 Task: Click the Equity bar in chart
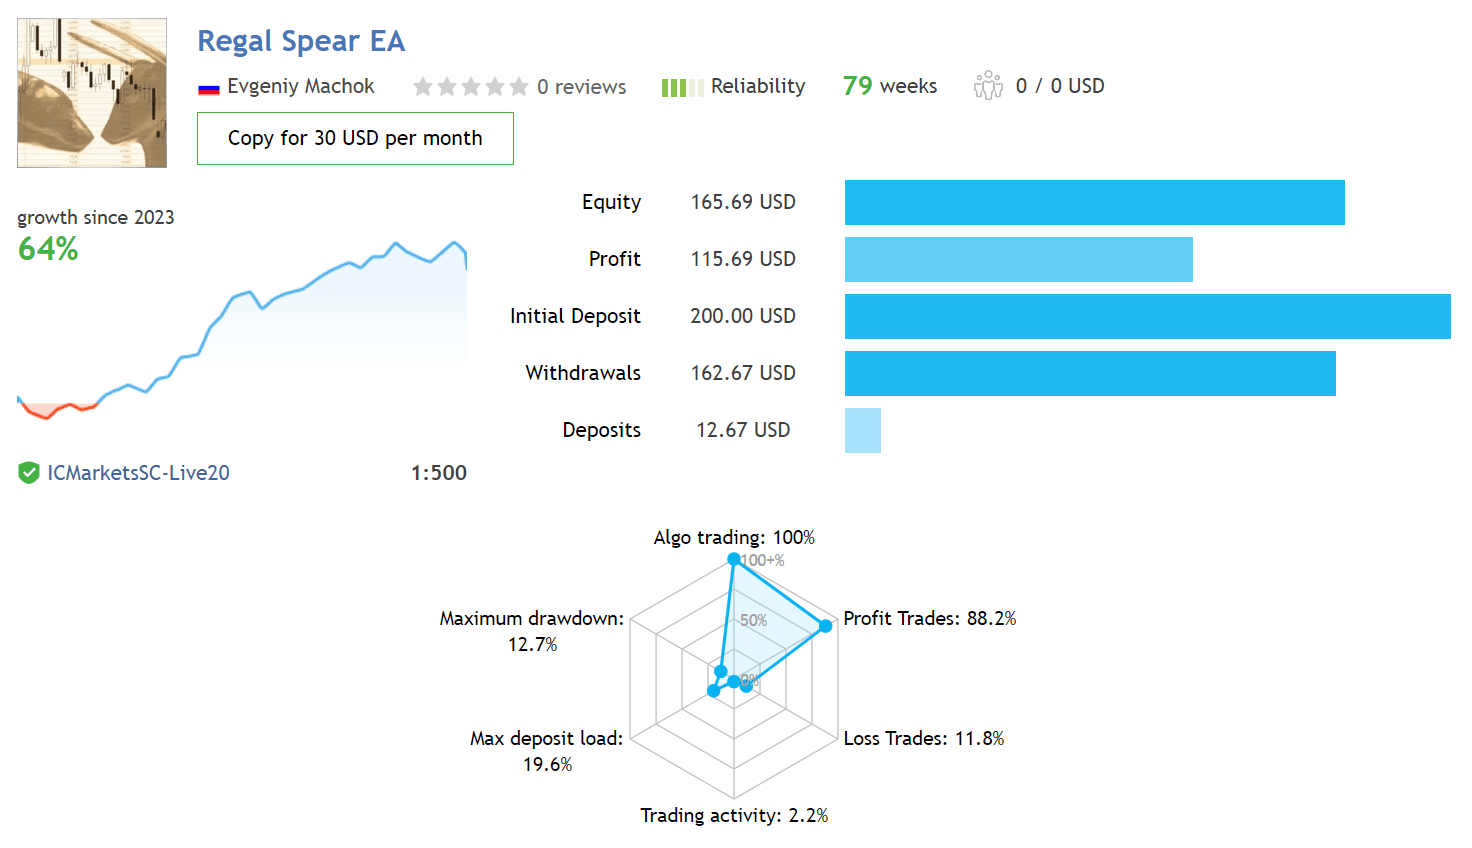pos(1094,202)
